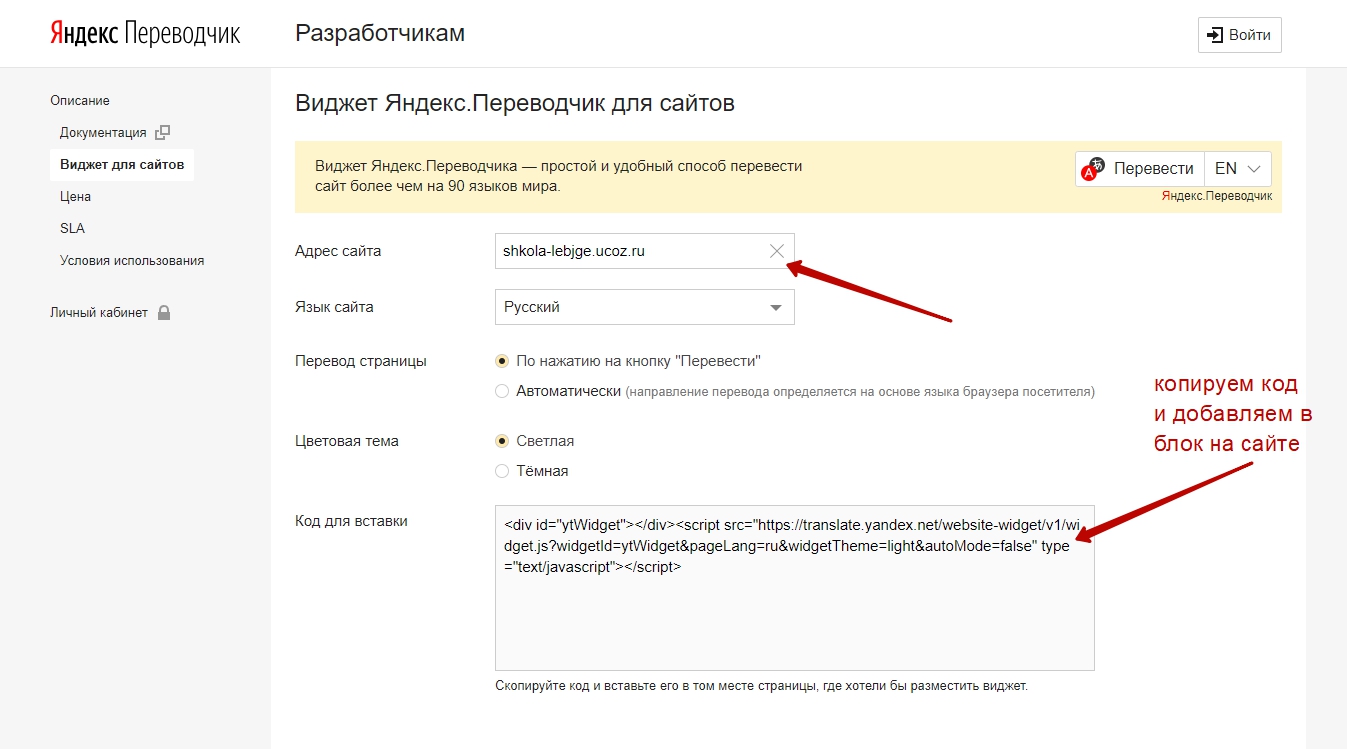
Task: Select translation on pressing the "Перевести" button
Action: click(502, 361)
